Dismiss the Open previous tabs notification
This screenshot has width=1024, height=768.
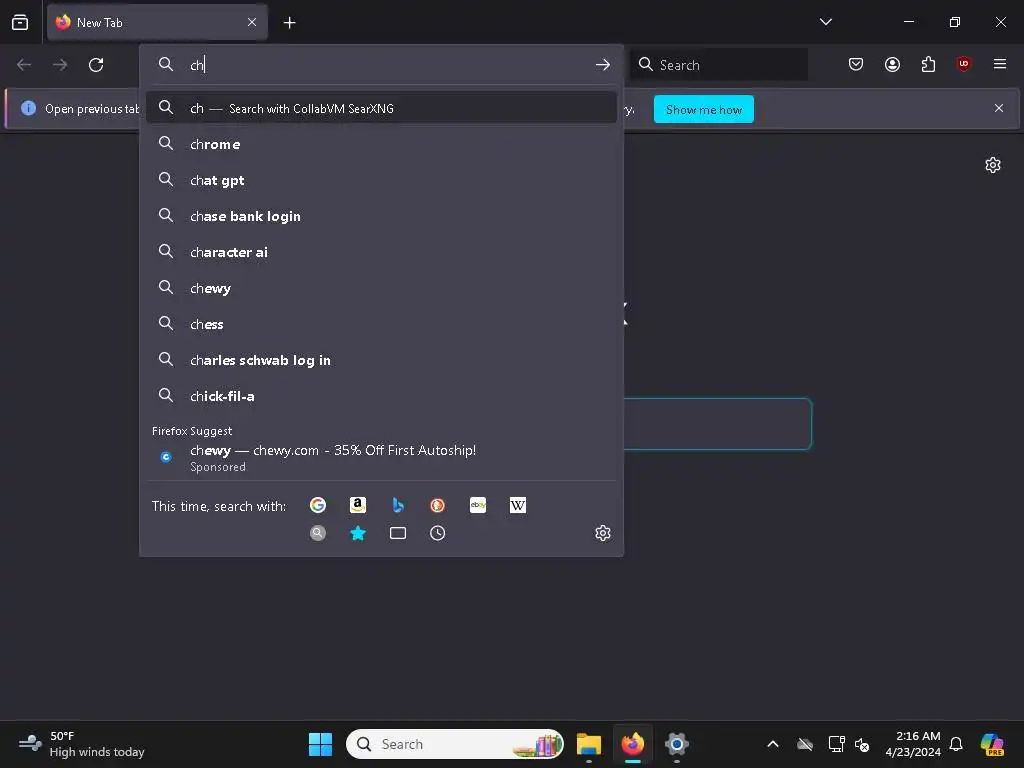[999, 108]
